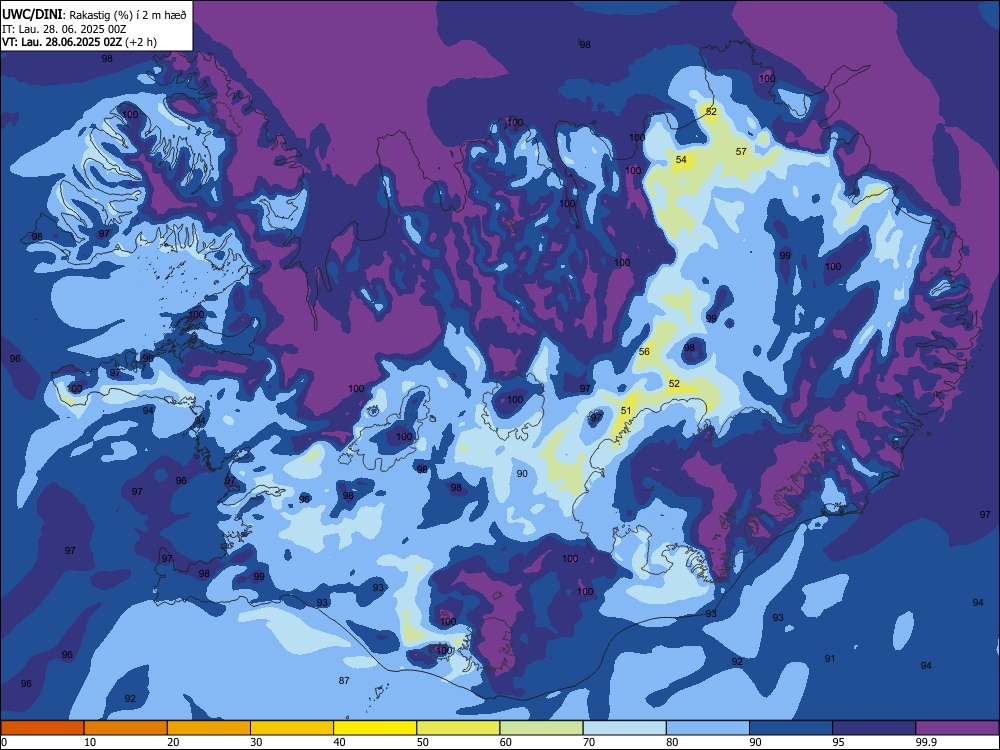Click the legend scale label 99.9
This screenshot has height=750, width=1000.
pyautogui.click(x=925, y=742)
